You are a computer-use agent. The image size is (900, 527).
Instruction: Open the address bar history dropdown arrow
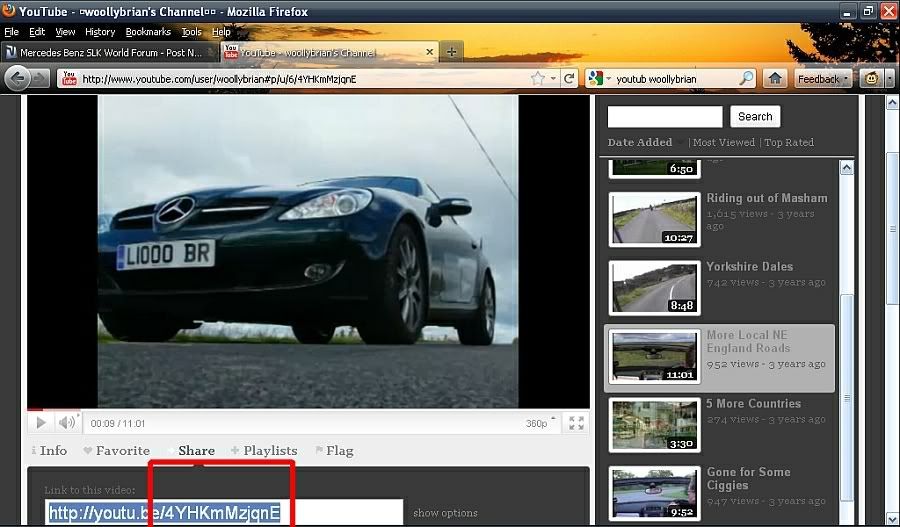point(553,79)
